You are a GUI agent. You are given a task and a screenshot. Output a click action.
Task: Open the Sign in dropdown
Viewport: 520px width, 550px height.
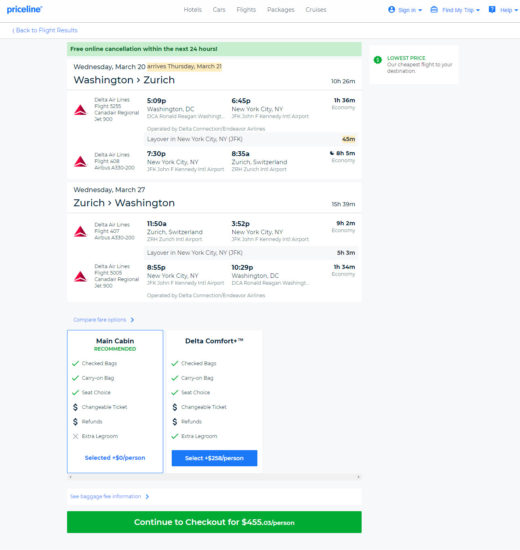(x=409, y=10)
